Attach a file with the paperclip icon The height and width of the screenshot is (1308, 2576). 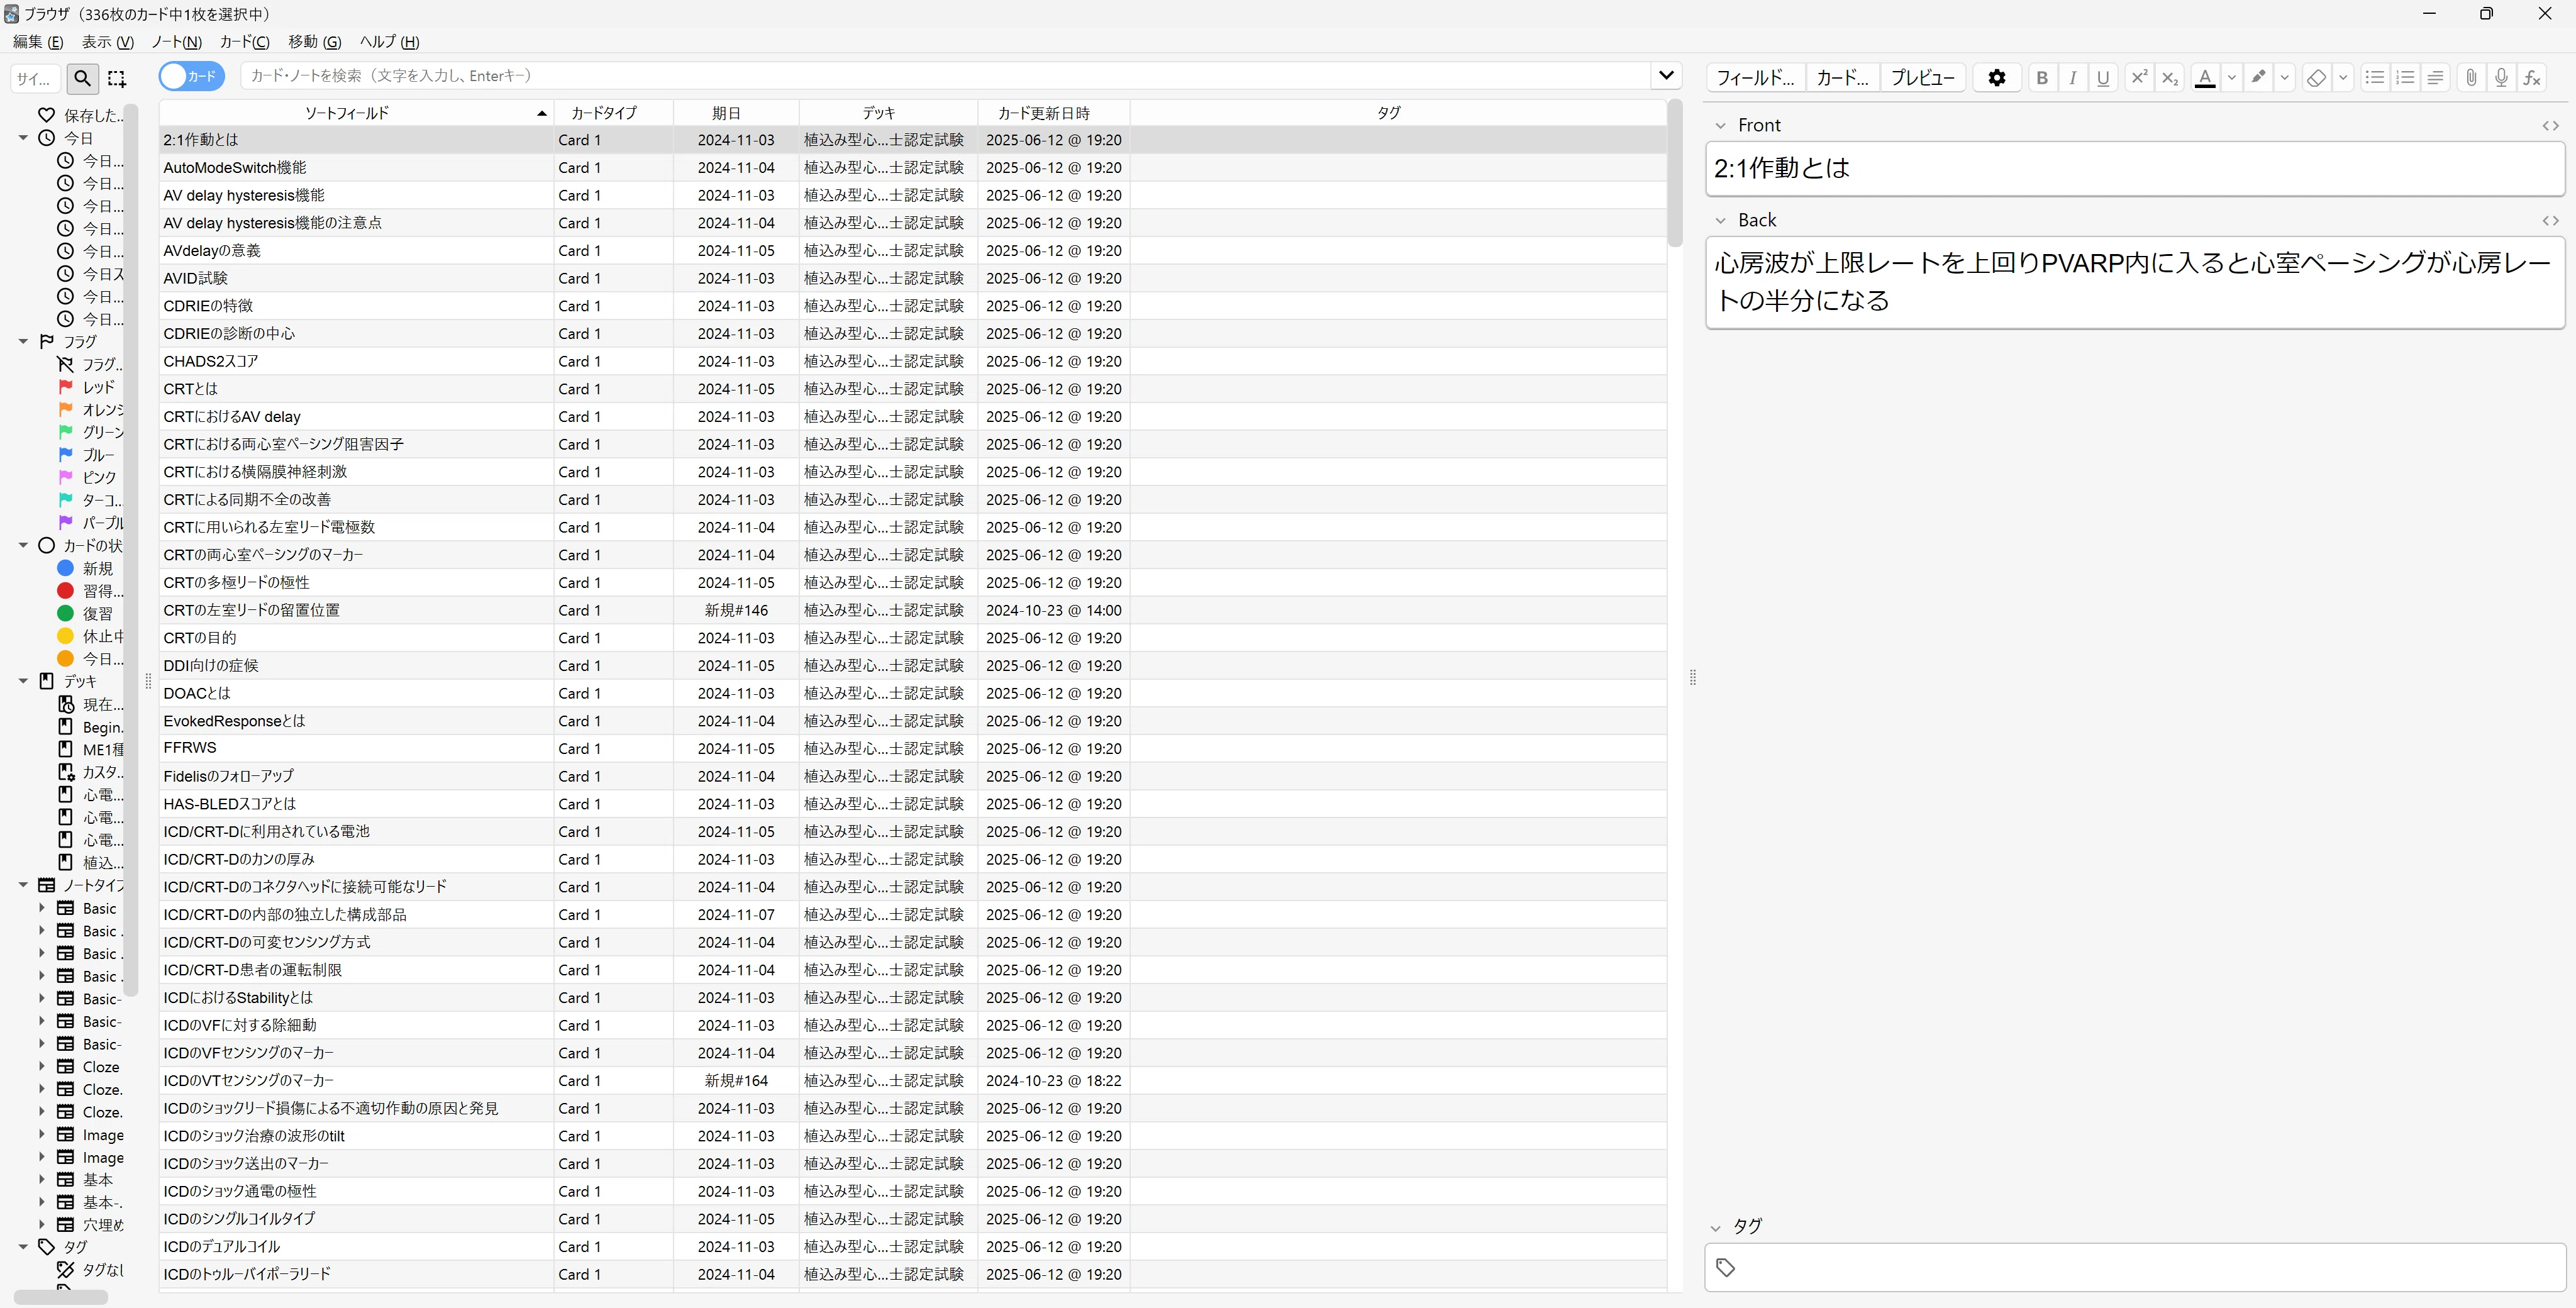pyautogui.click(x=2471, y=77)
